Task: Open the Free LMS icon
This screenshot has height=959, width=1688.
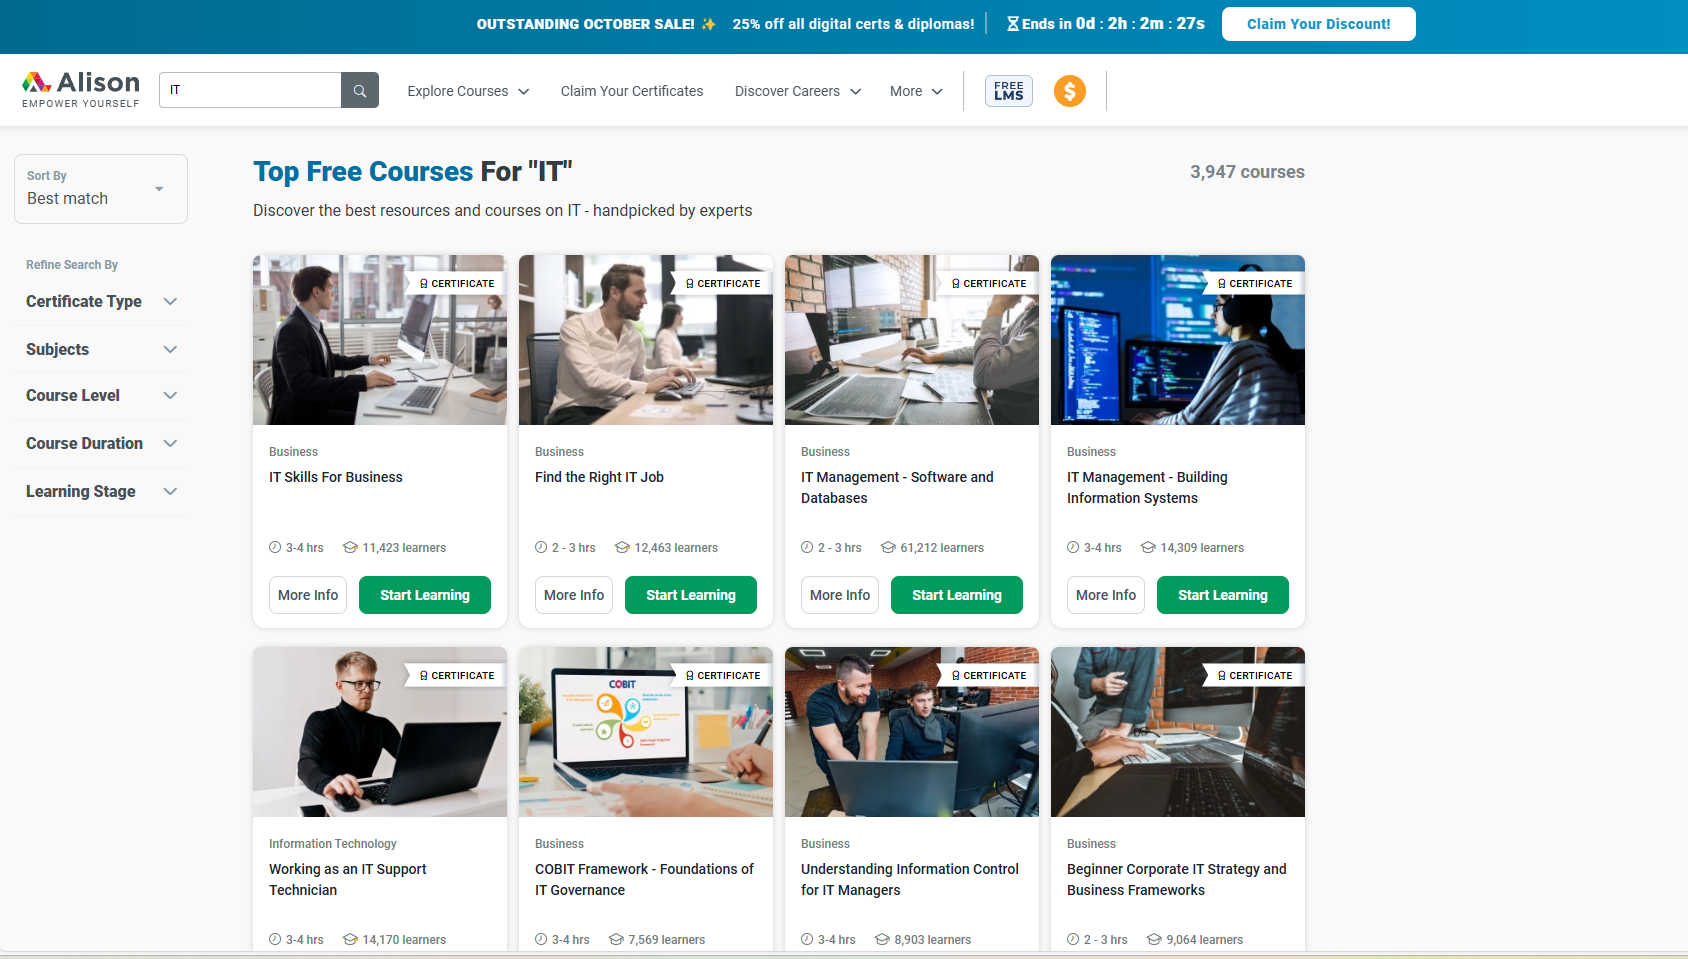Action: point(1009,91)
